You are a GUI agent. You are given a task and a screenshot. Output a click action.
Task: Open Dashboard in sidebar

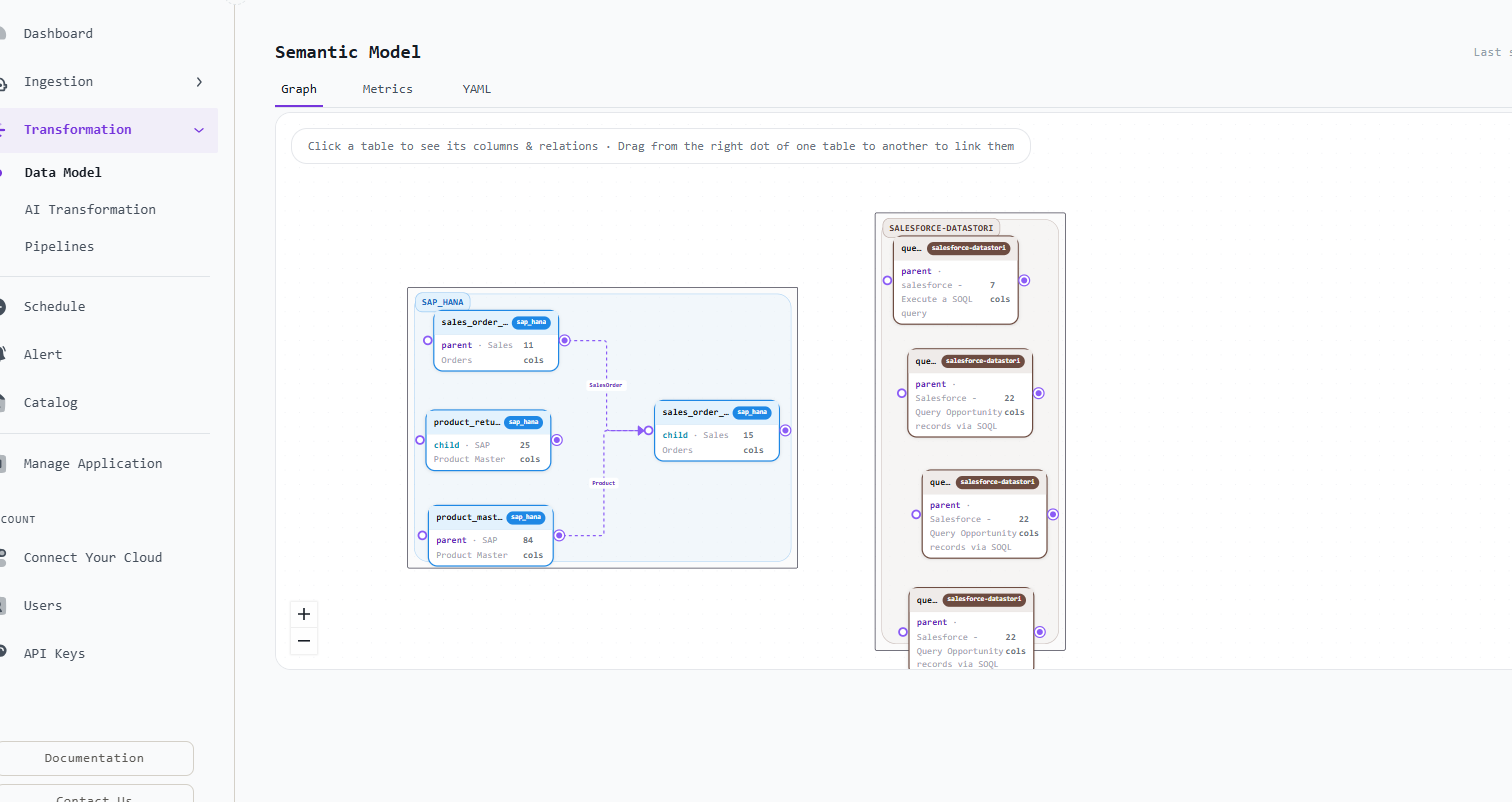58,34
